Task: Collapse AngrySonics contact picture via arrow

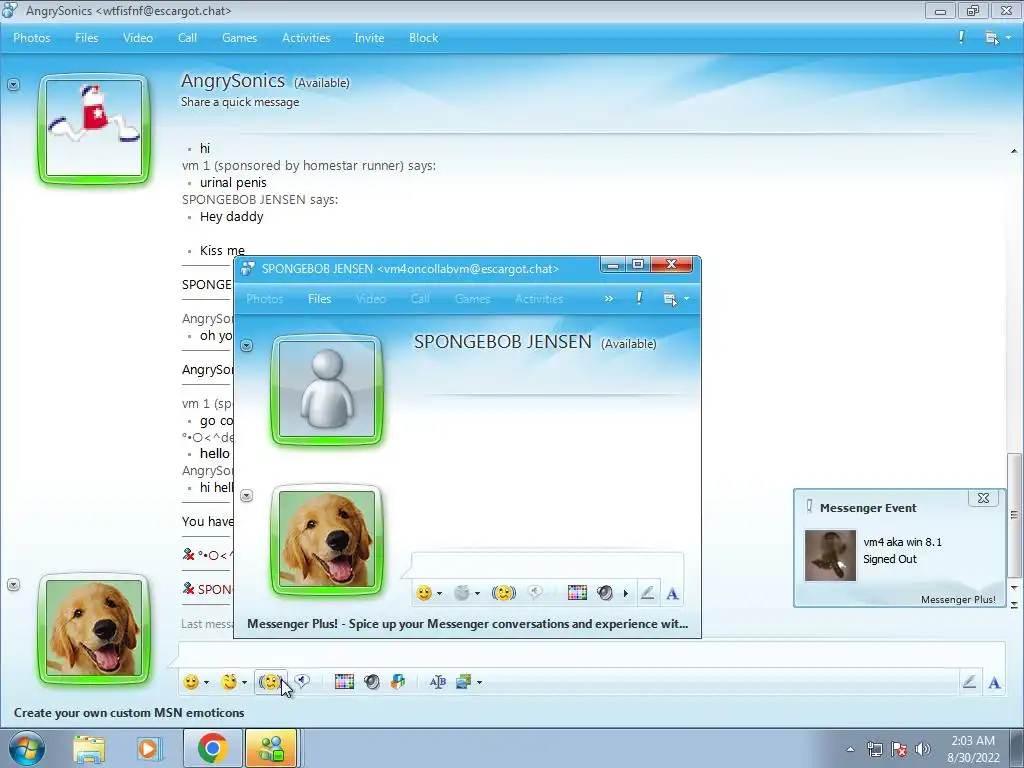Action: (13, 84)
